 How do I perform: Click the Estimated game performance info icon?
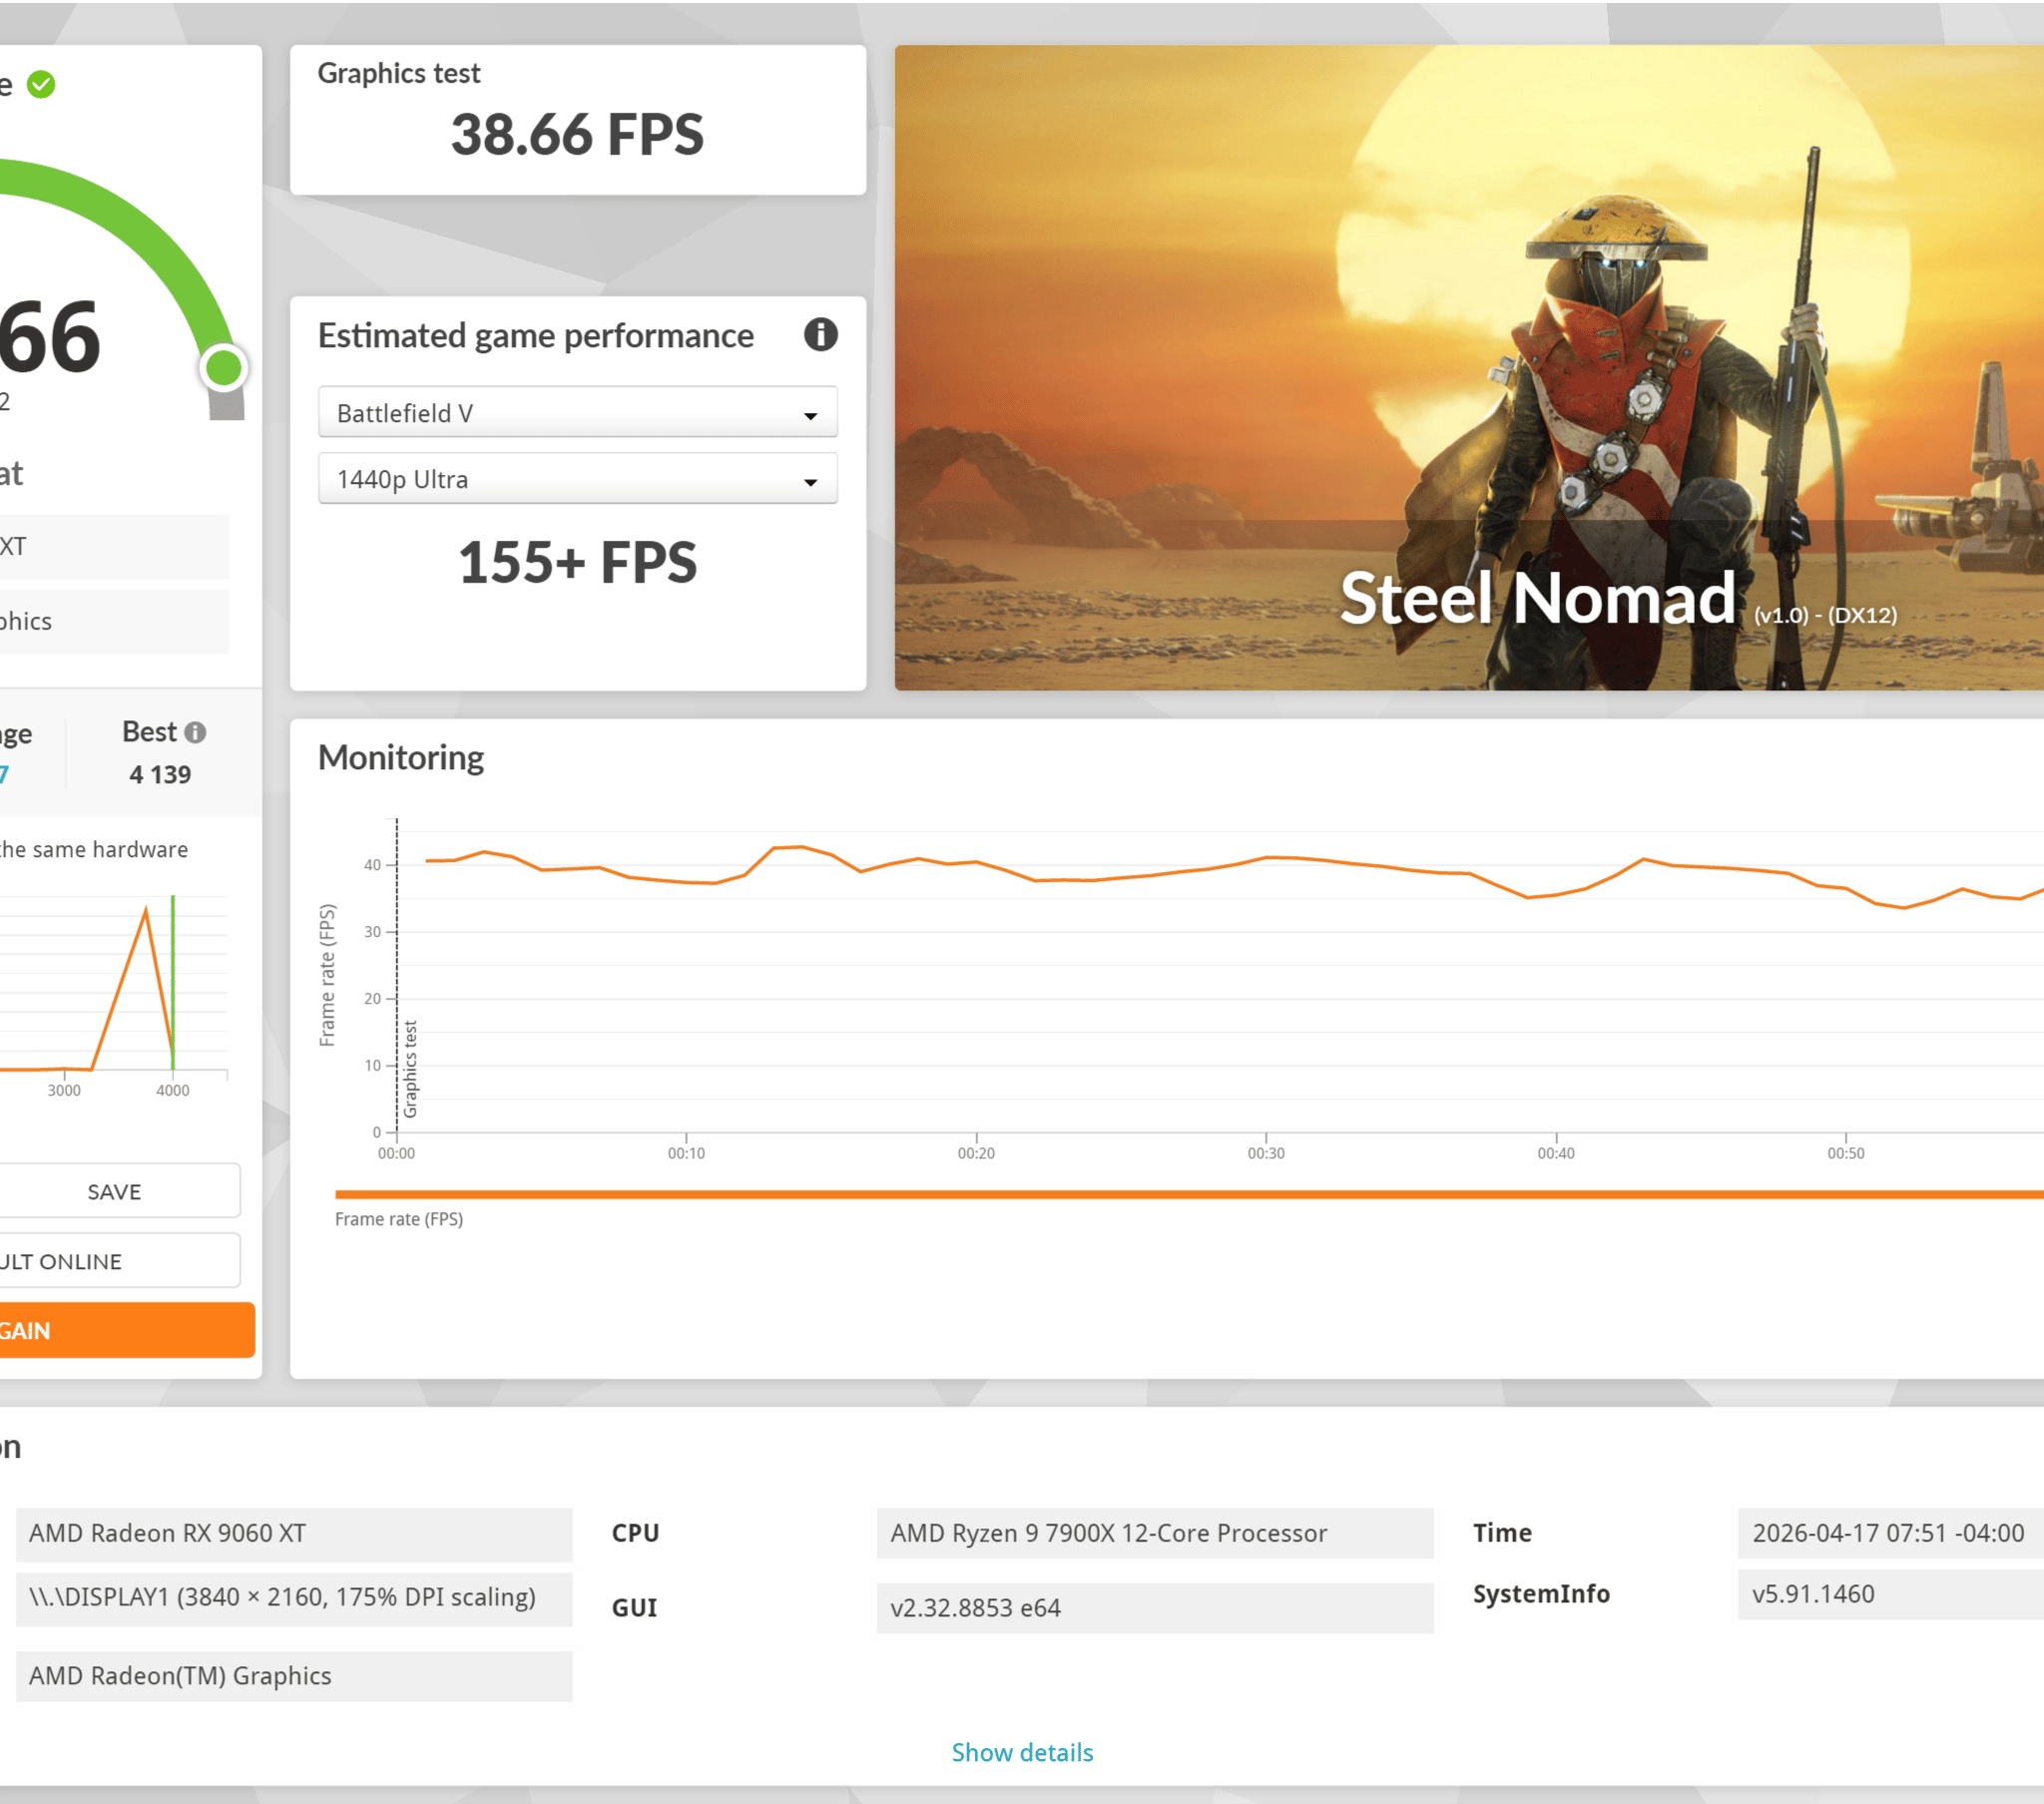point(820,335)
